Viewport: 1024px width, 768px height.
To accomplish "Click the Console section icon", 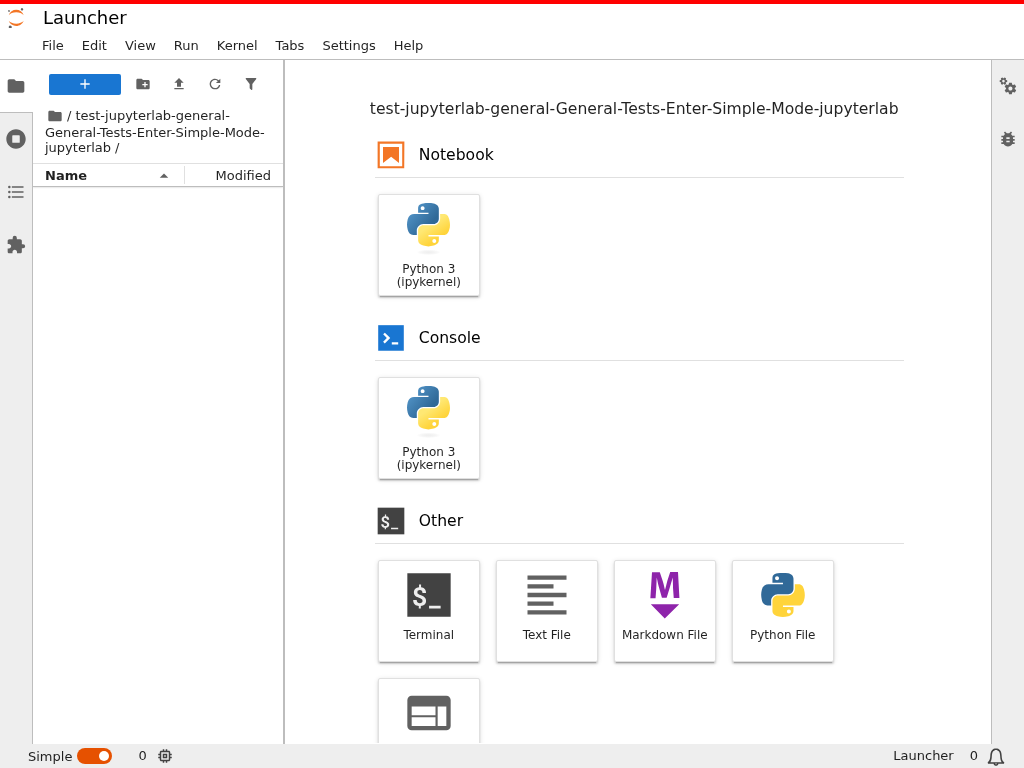I will (391, 338).
